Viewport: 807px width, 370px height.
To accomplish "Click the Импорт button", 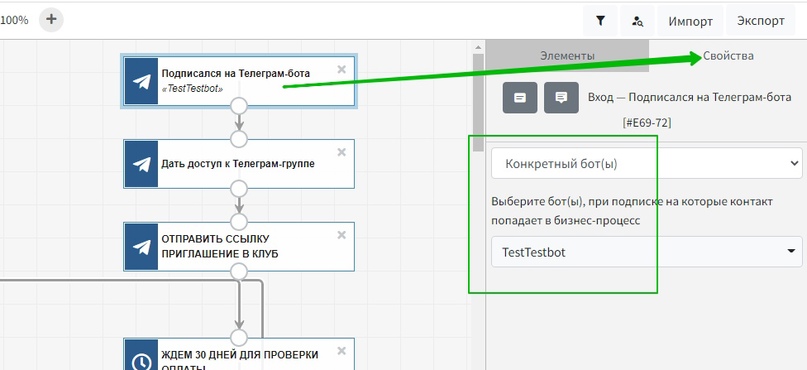I will pos(690,21).
